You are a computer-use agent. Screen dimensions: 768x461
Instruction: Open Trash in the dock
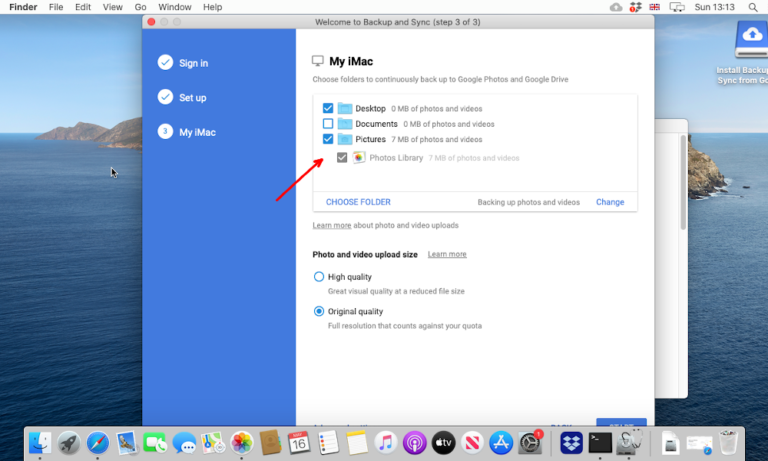[x=728, y=443]
